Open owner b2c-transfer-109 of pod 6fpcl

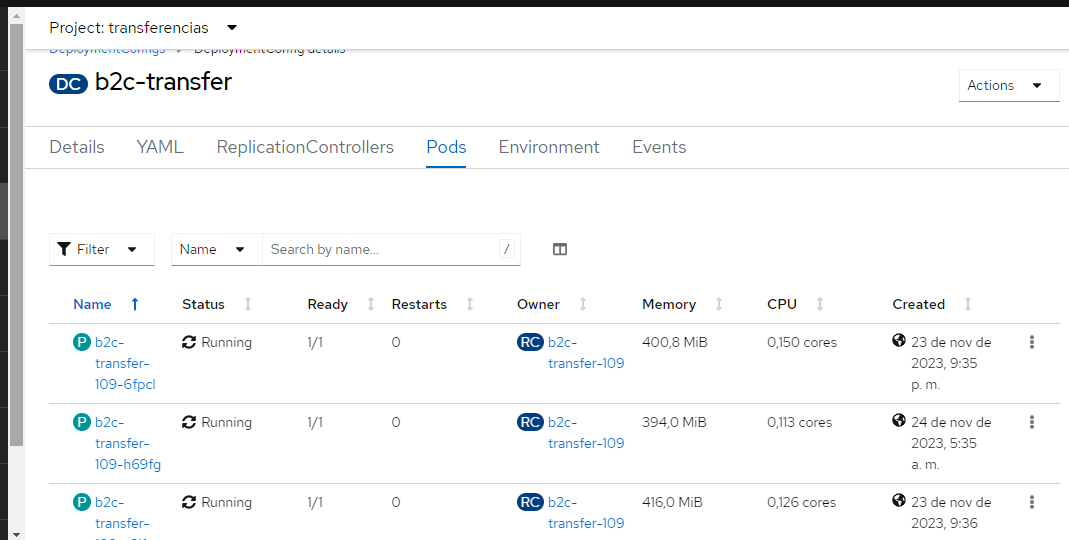coord(586,353)
